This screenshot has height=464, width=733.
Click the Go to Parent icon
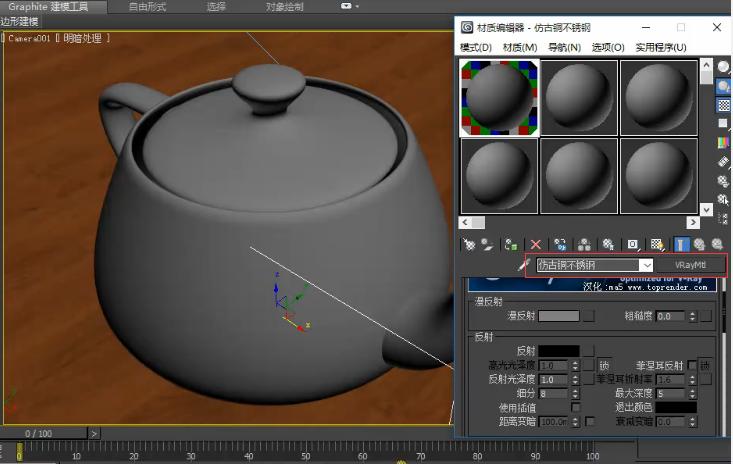click(699, 244)
